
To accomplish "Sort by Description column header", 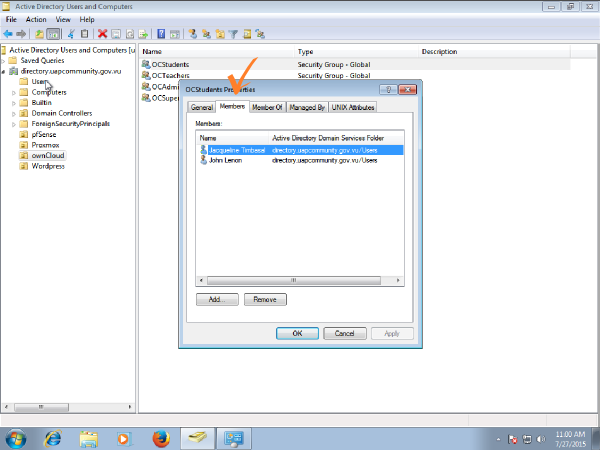I will pyautogui.click(x=494, y=52).
